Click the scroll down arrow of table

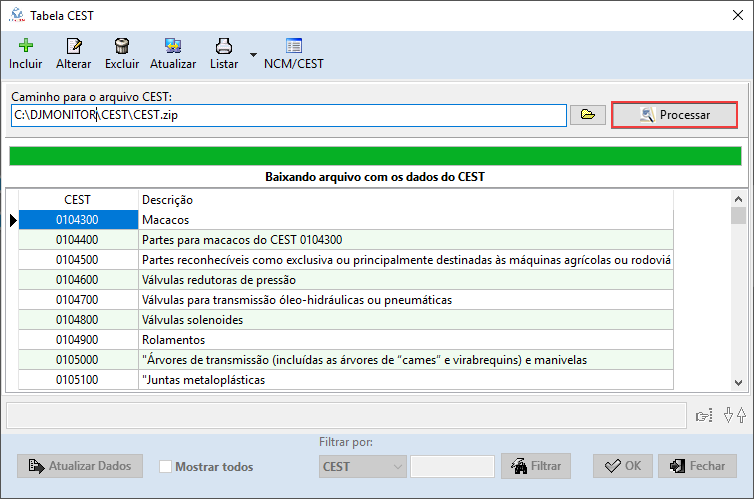738,382
